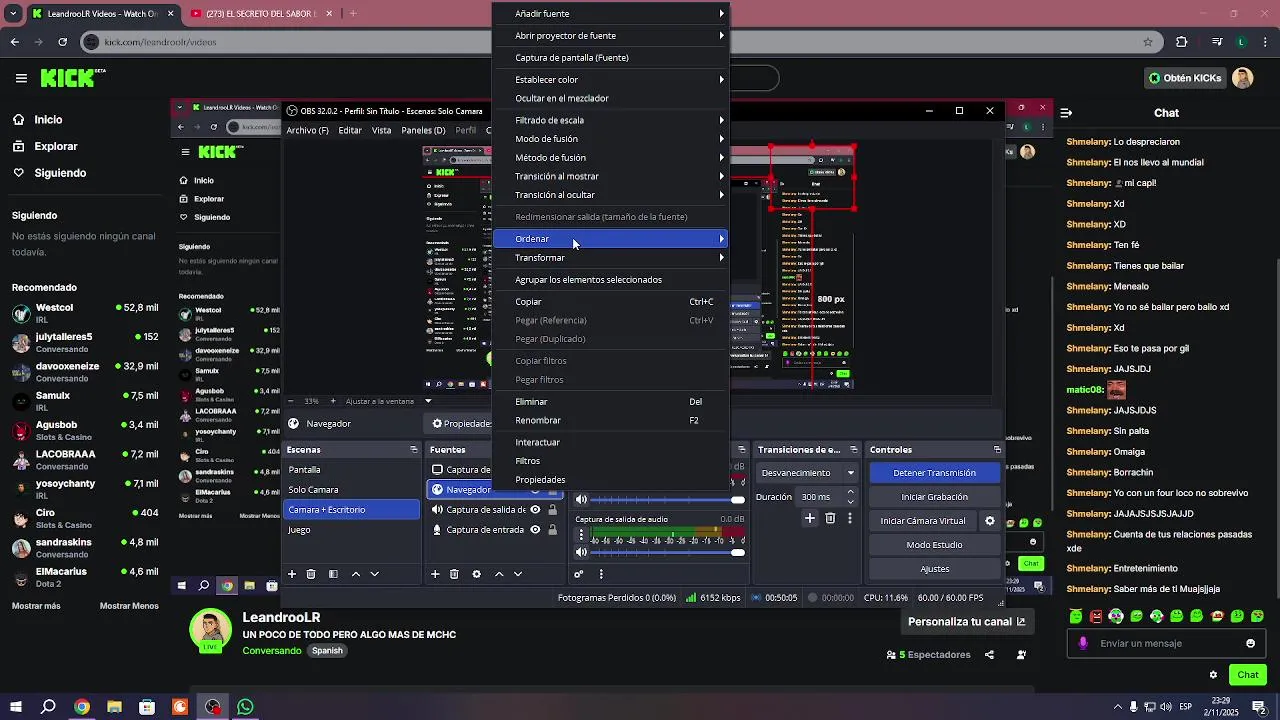This screenshot has height=720, width=1280.
Task: Move scene up arrow in Escenas toolbar
Action: coord(355,574)
